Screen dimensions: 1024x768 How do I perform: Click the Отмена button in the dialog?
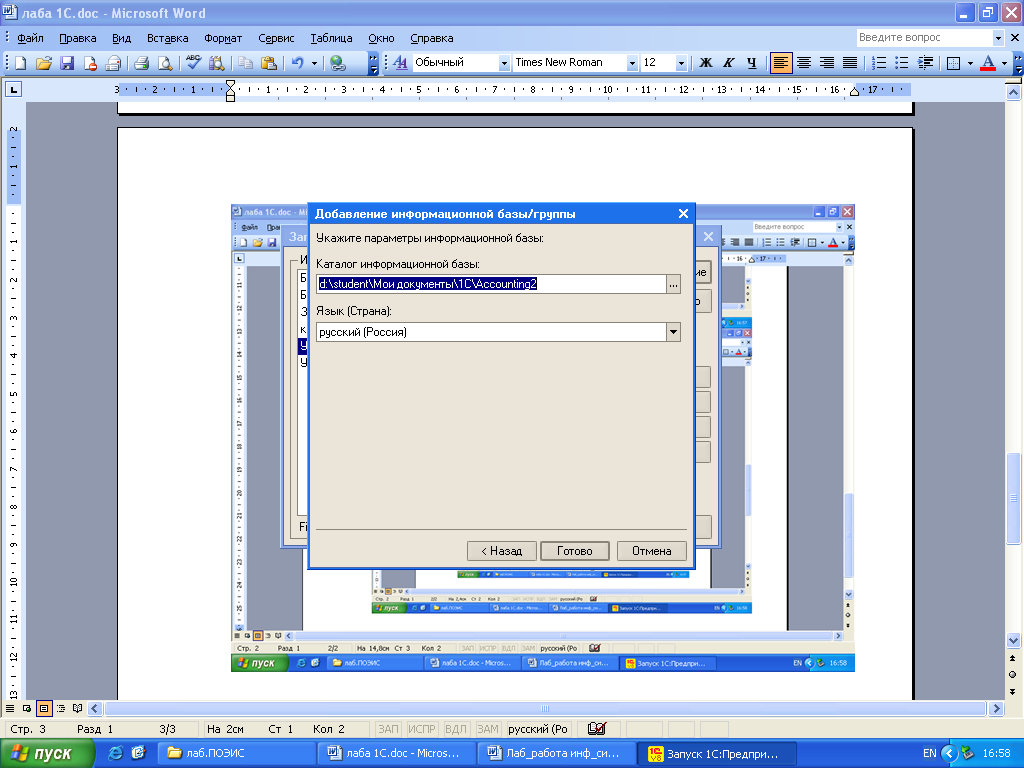coord(652,551)
